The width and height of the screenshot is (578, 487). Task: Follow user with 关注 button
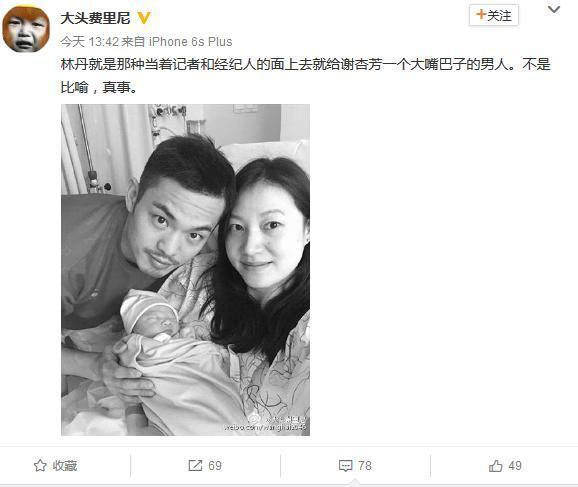point(494,15)
